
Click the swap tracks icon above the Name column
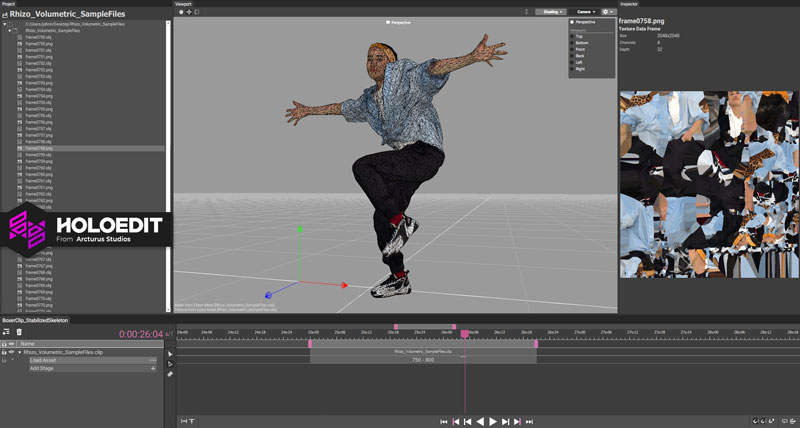[6, 332]
